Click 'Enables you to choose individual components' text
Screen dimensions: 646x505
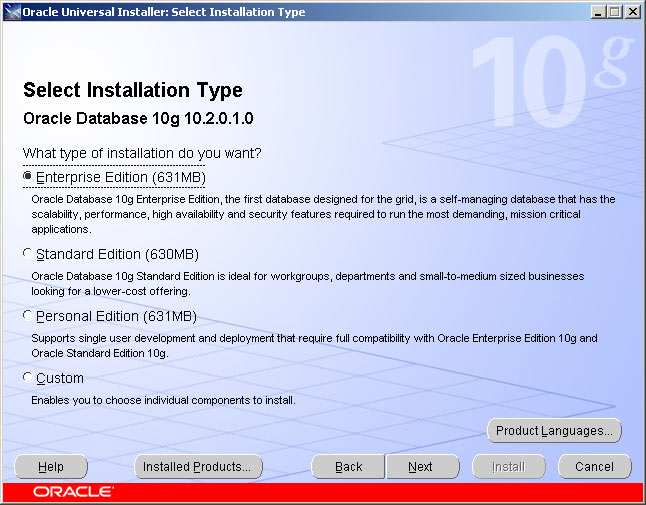(x=163, y=400)
